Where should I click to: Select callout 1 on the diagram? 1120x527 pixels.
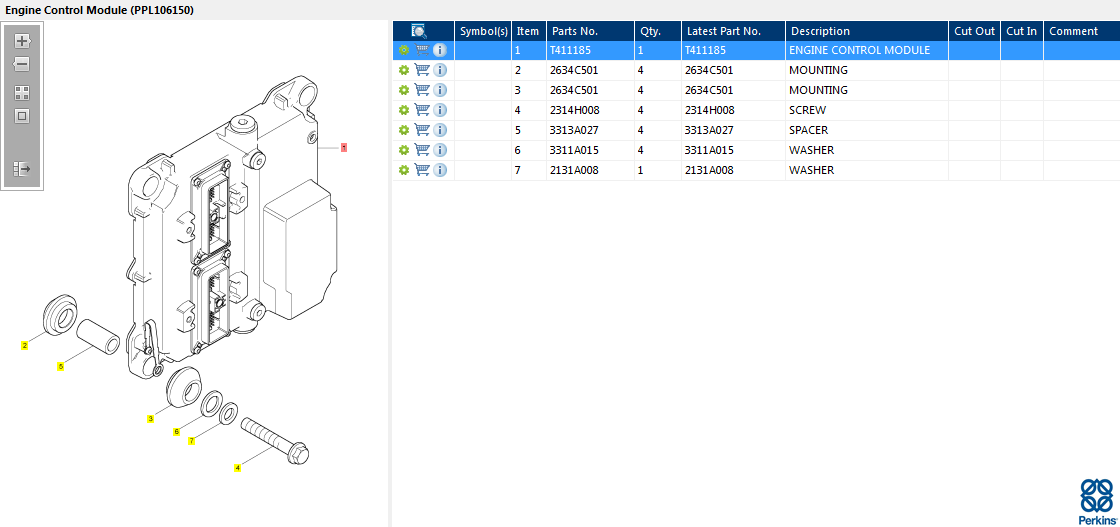click(344, 148)
